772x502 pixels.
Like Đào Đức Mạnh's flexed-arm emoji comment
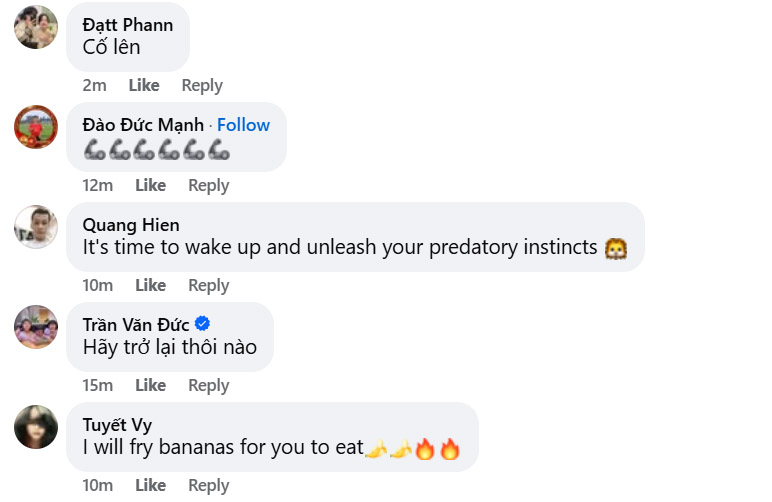(x=150, y=186)
